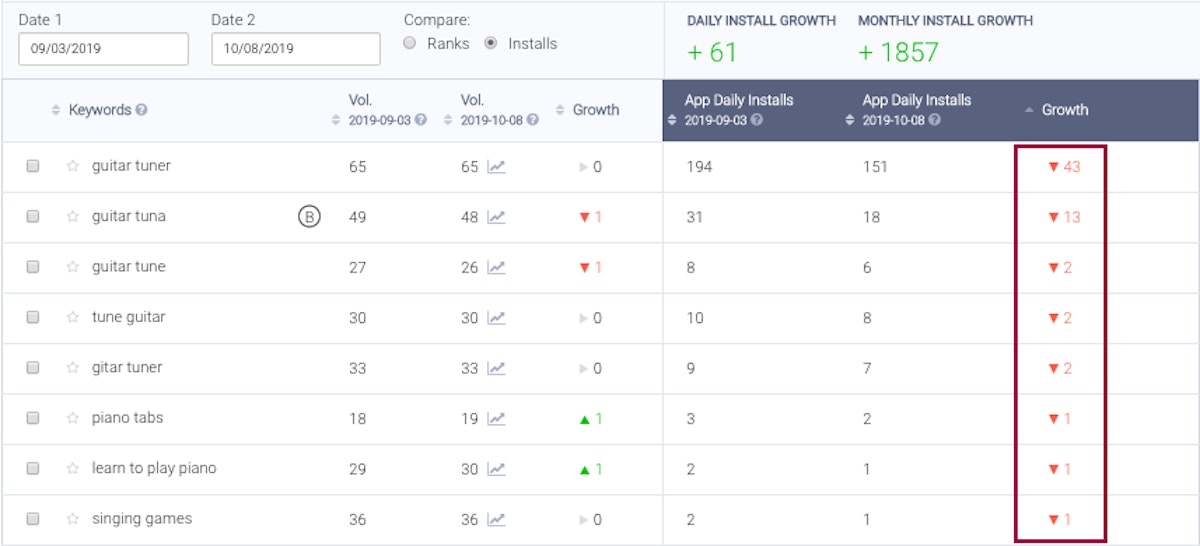This screenshot has width=1200, height=546.
Task: Open trend chart for 'guitar tuna' volume
Action: click(496, 217)
